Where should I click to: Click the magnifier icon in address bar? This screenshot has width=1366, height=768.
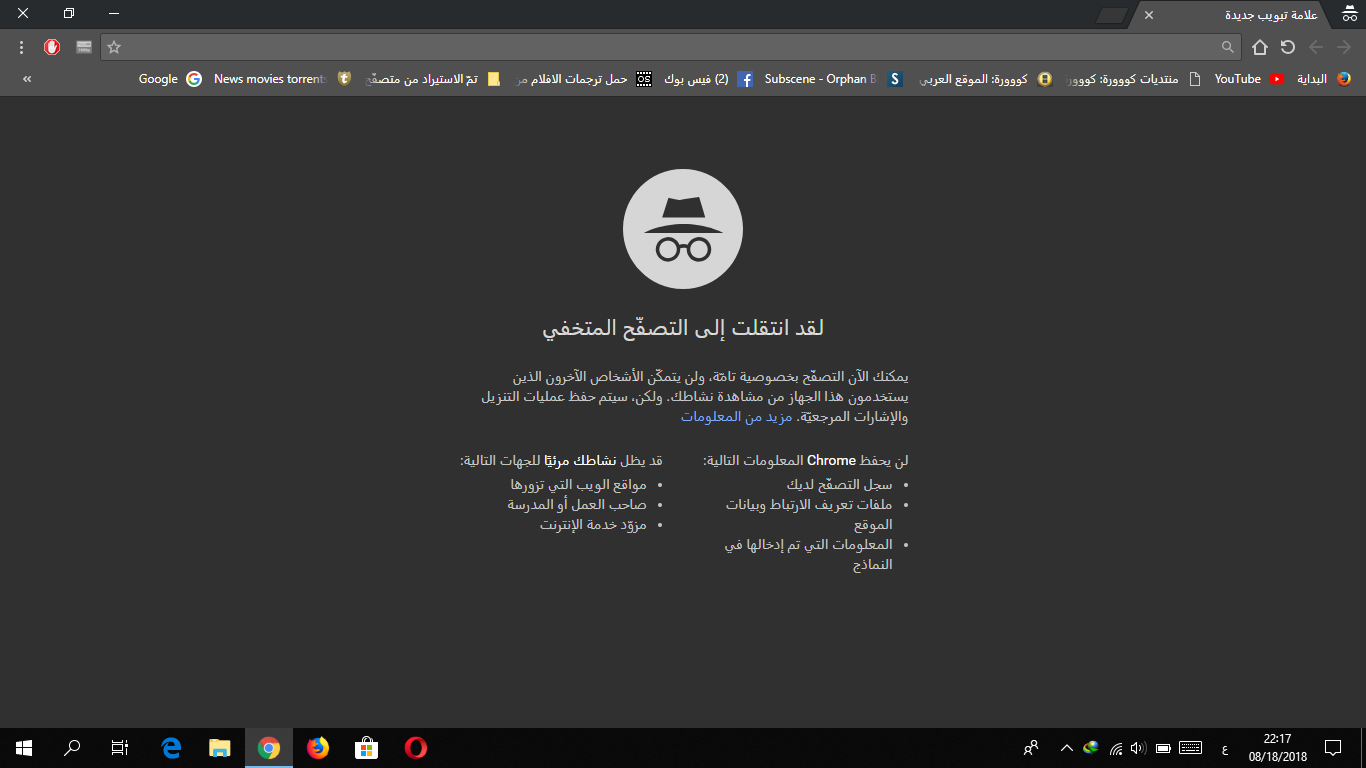[1228, 47]
